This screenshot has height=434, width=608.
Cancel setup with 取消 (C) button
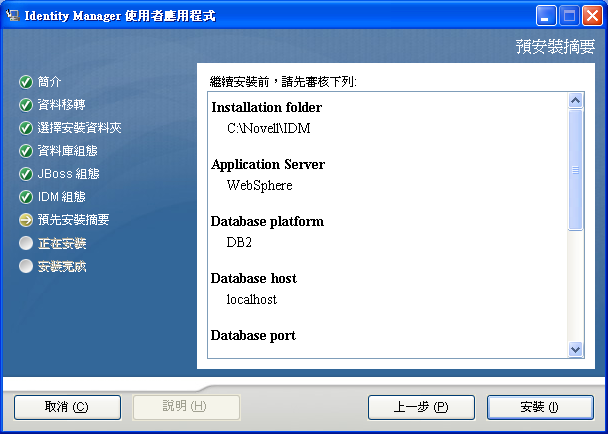click(67, 407)
